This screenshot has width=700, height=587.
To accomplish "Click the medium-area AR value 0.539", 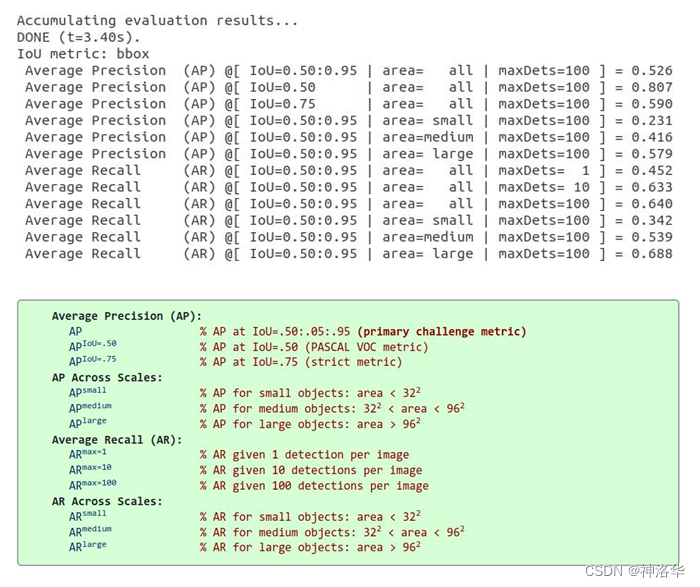I will pyautogui.click(x=652, y=237).
